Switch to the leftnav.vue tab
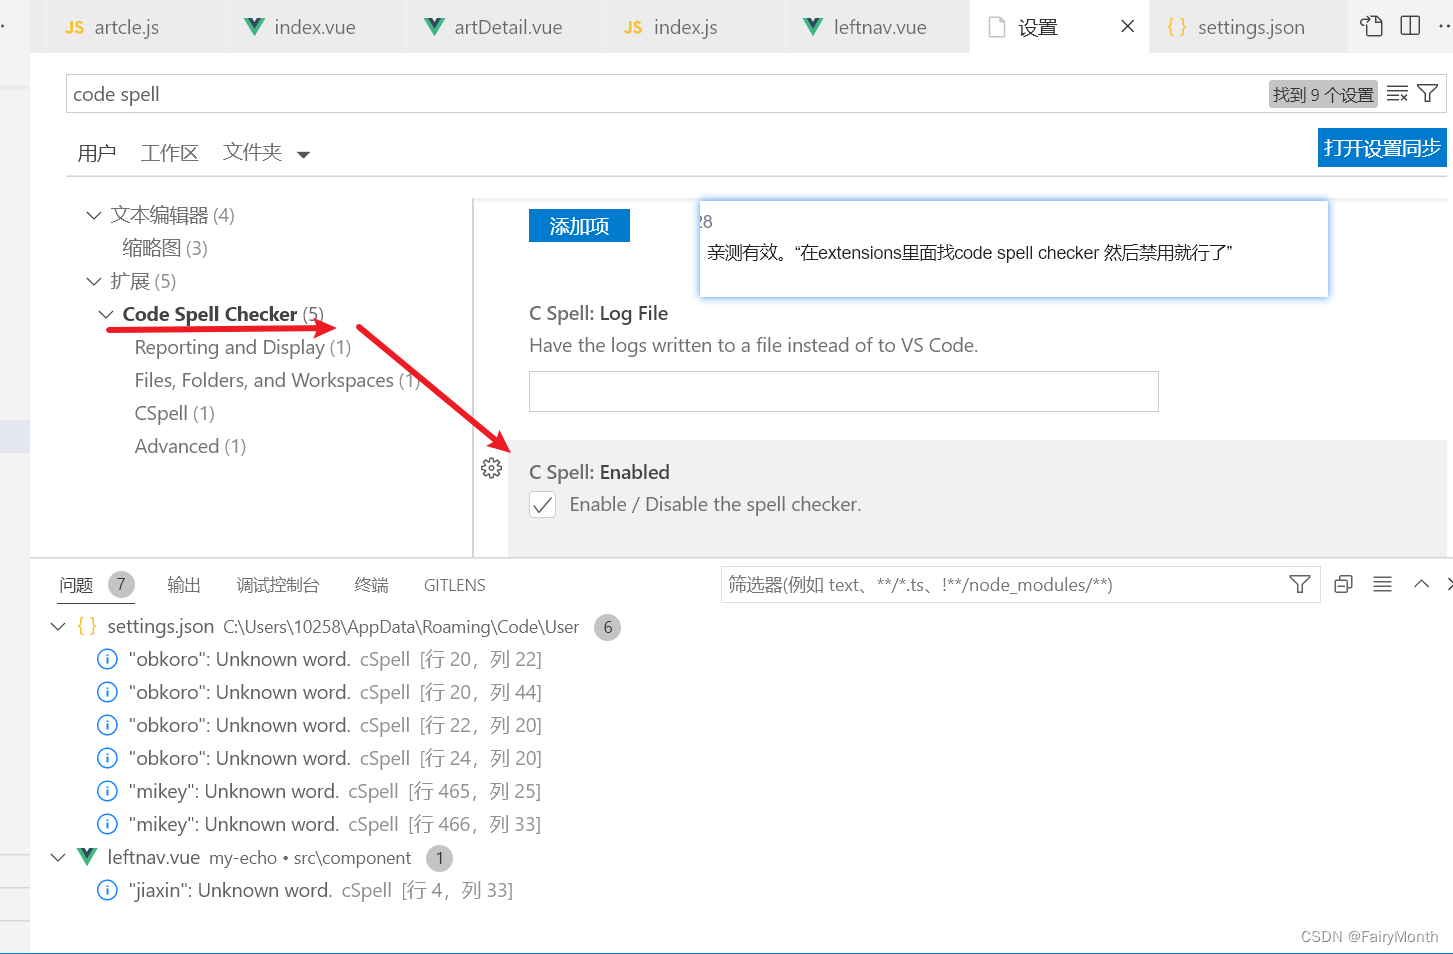Screen dimensions: 1453x954 [879, 27]
